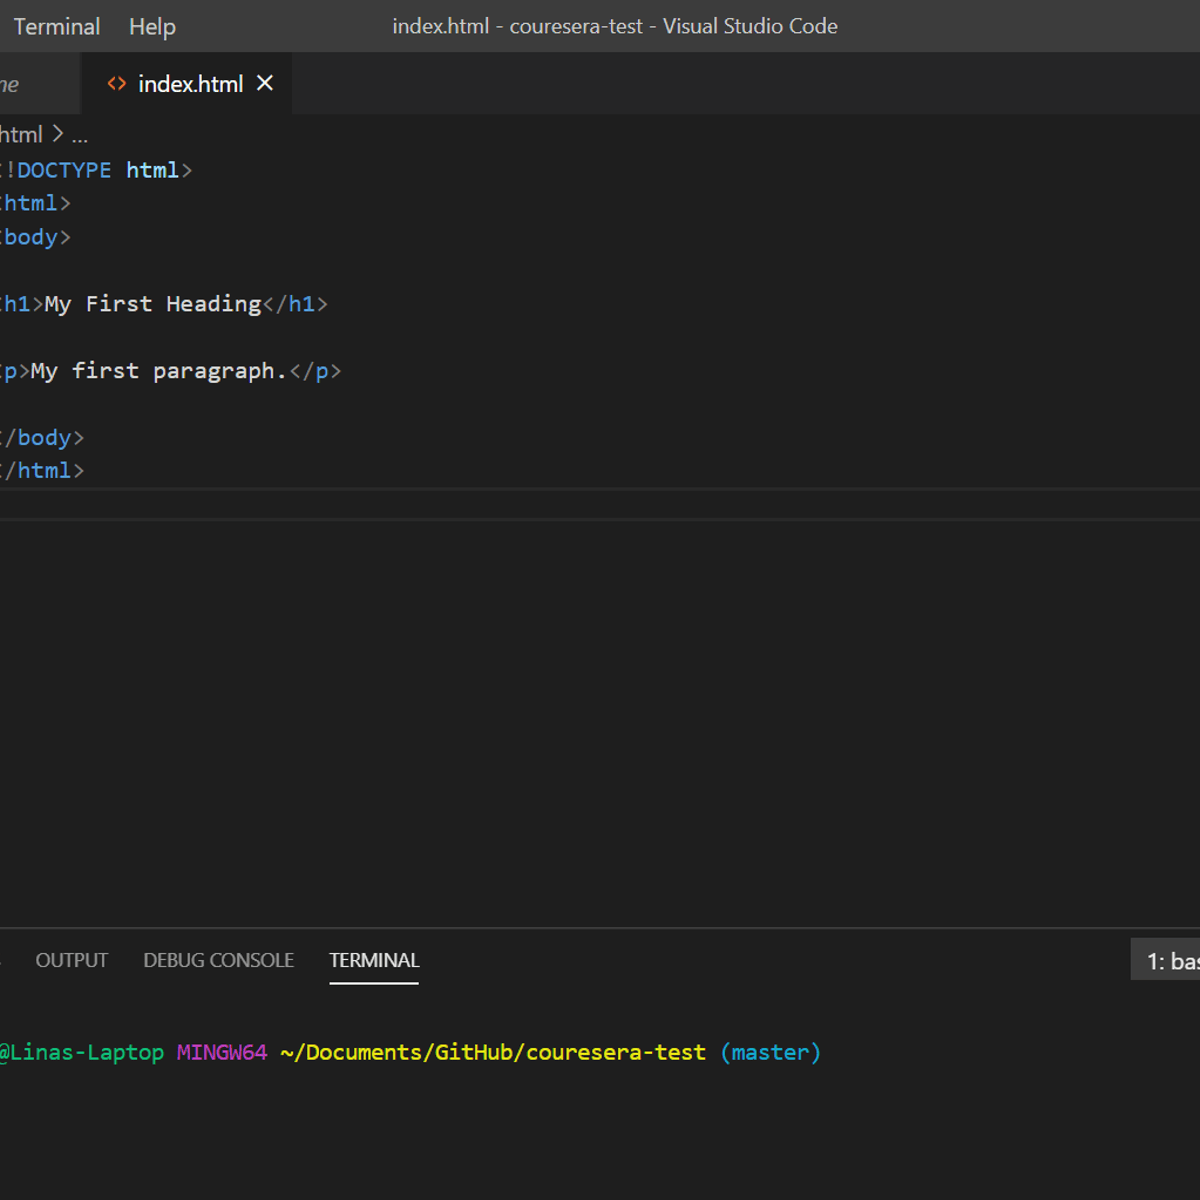
Task: Select the TERMINAL panel tab
Action: point(373,960)
